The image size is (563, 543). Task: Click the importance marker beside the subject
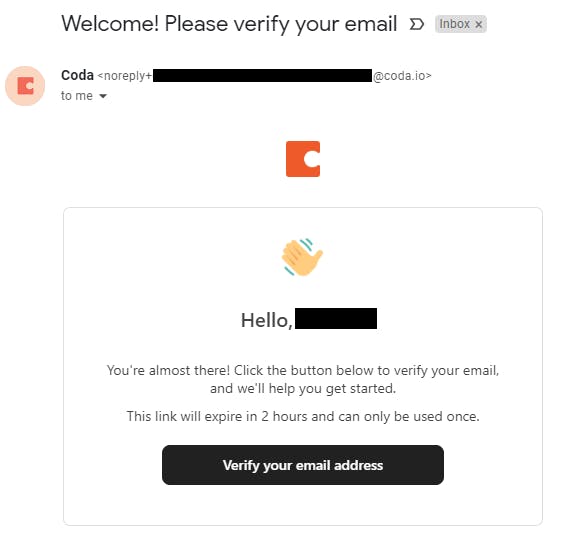pos(417,24)
